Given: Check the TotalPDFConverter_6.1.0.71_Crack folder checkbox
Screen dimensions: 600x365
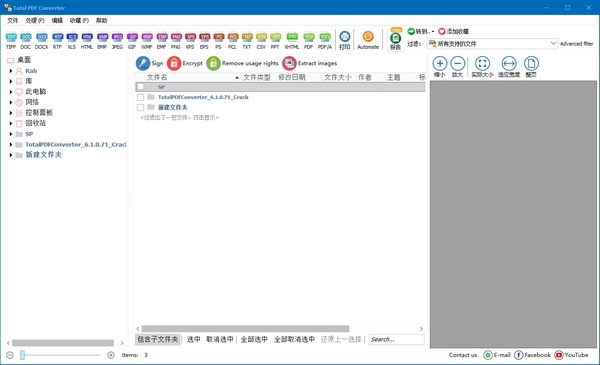Looking at the screenshot, I should coord(140,97).
